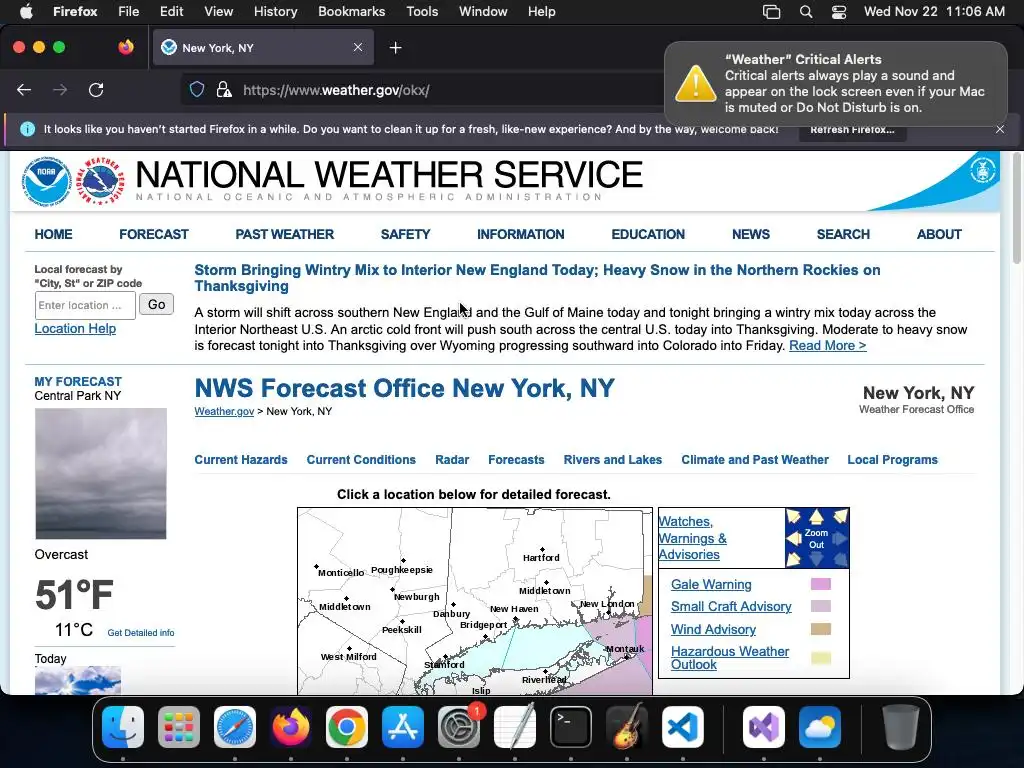
Task: Open the Current Hazards section menu
Action: (241, 460)
